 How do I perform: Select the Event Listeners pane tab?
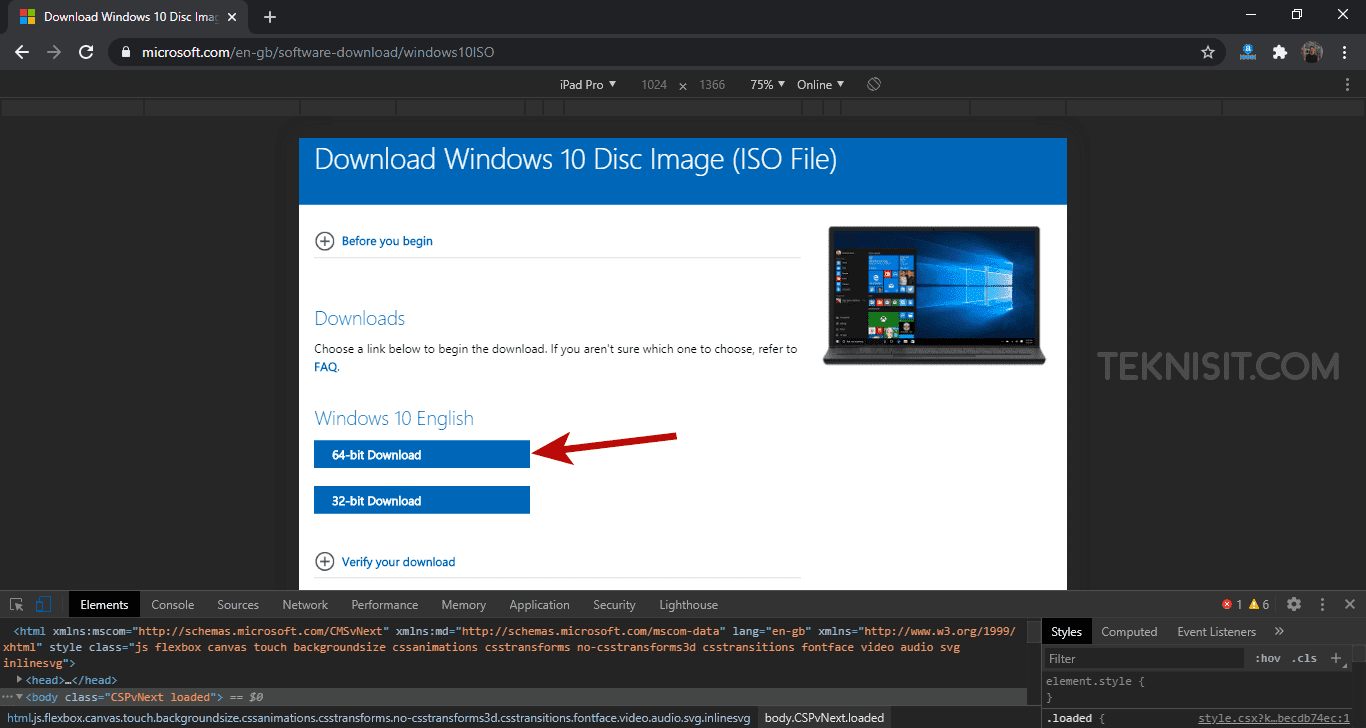pyautogui.click(x=1216, y=631)
